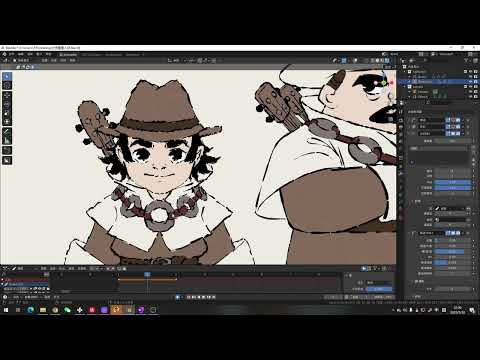Open the viewport 选择 (Select) menu
The image size is (480, 360).
(x=54, y=60)
